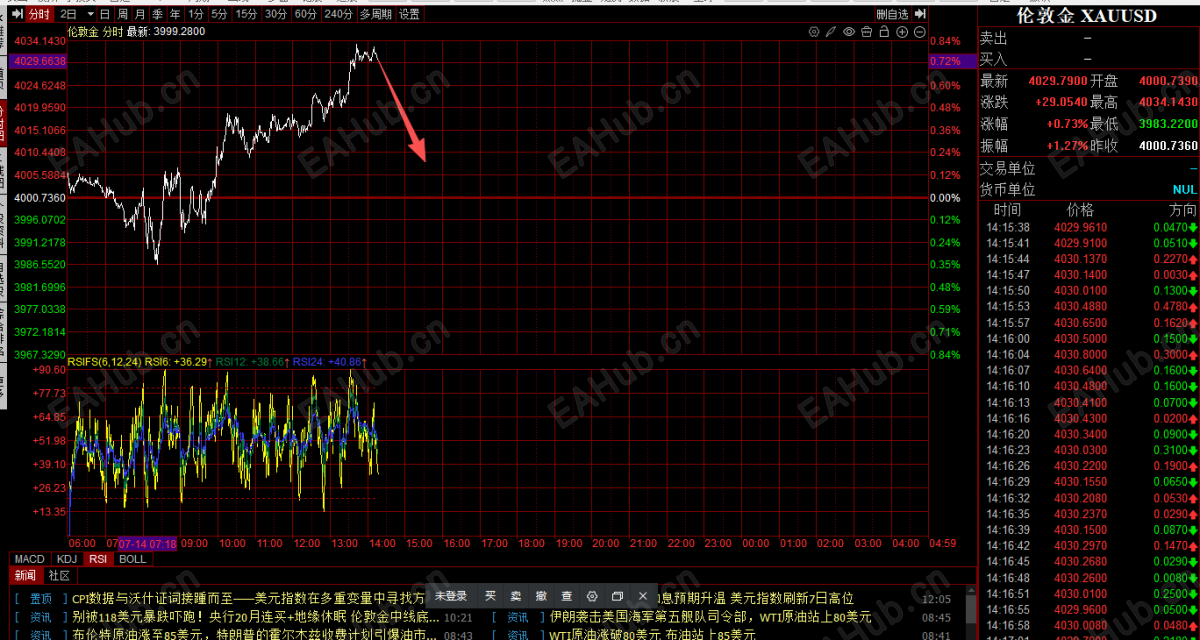Click 查 query in floating bar
The height and width of the screenshot is (640, 1200).
click(x=566, y=596)
